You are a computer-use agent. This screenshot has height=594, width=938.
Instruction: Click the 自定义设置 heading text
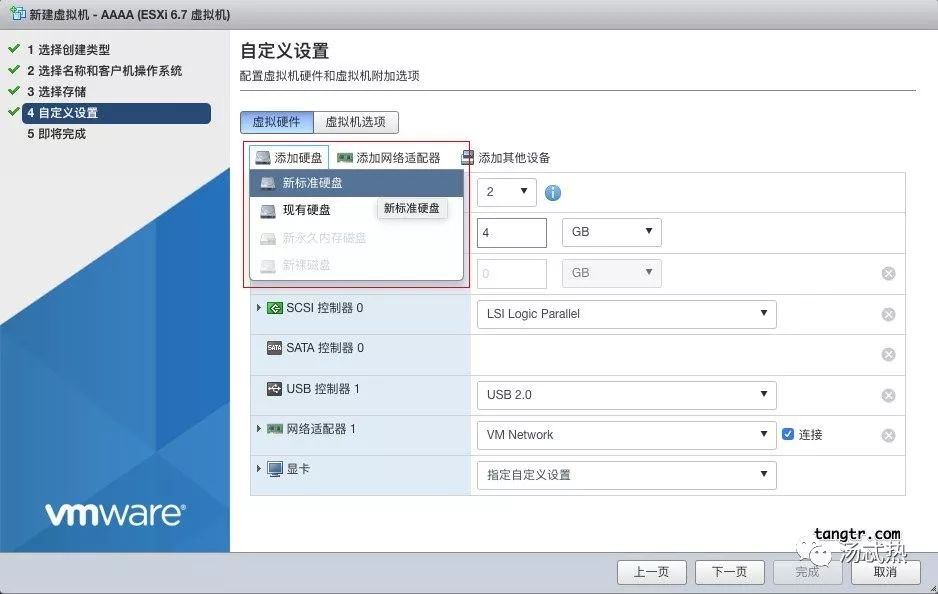pyautogui.click(x=285, y=51)
